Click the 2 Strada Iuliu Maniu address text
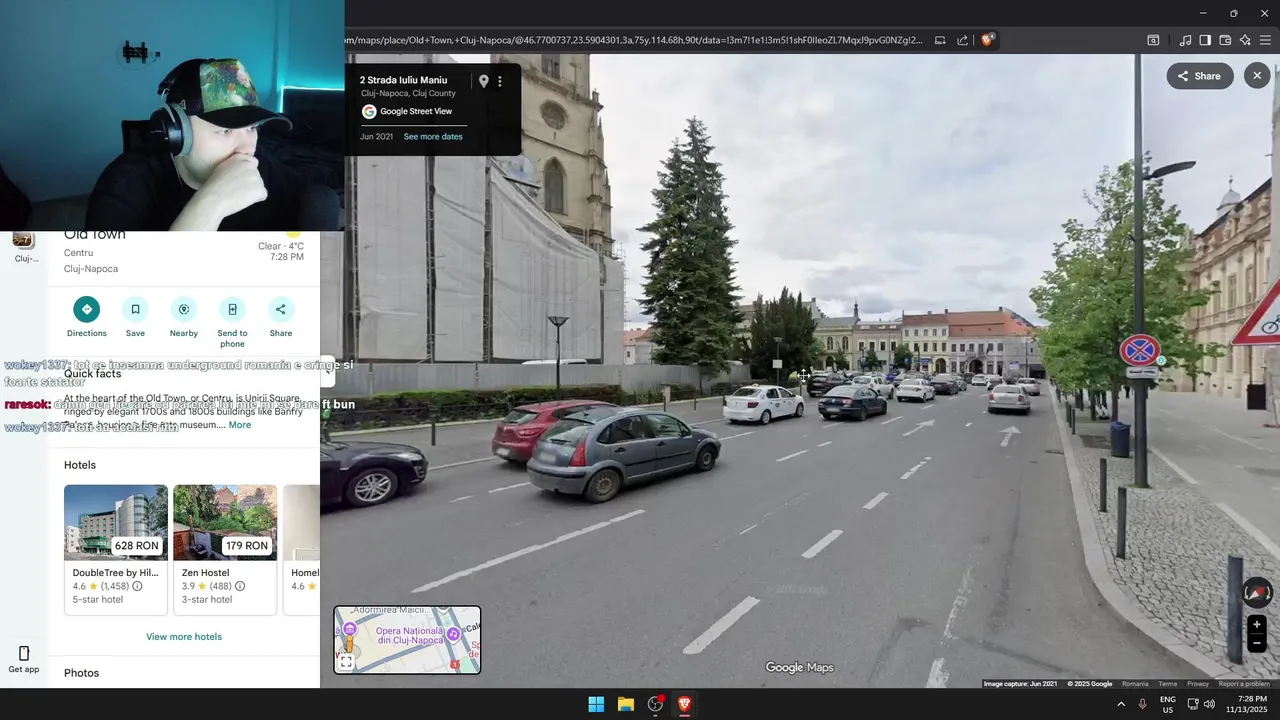Image resolution: width=1280 pixels, height=720 pixels. coord(403,80)
